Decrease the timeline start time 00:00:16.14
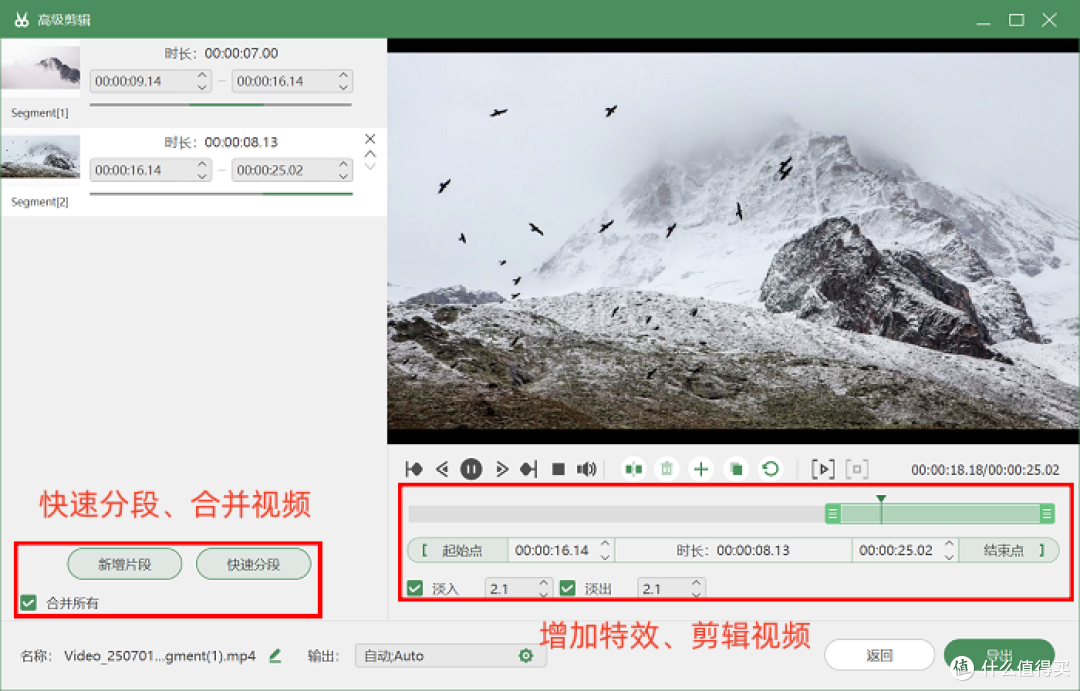Image resolution: width=1080 pixels, height=691 pixels. point(605,557)
